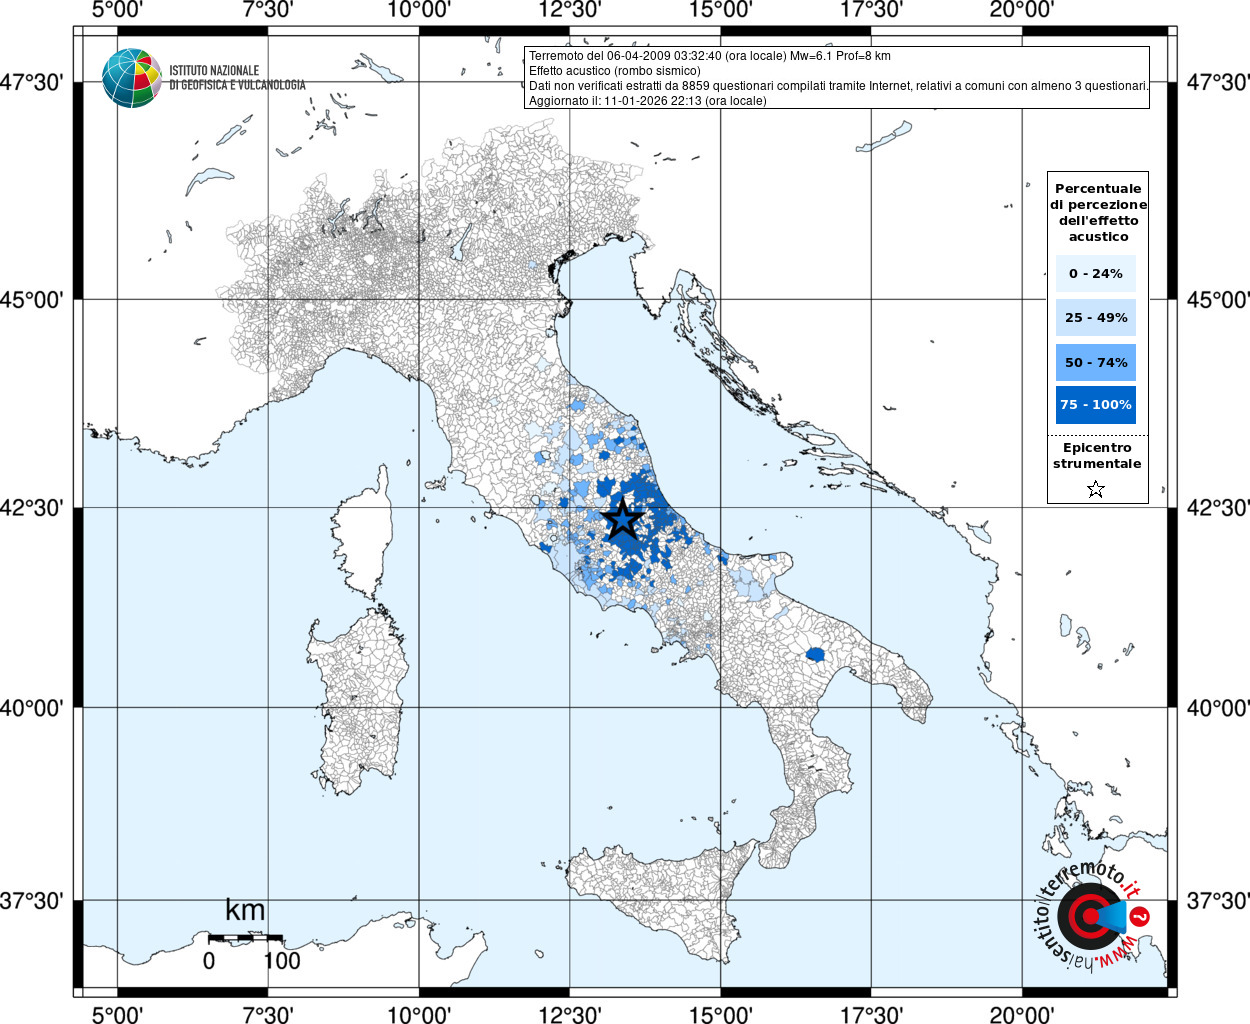Click the left axis label 47°30'

pyautogui.click(x=31, y=82)
